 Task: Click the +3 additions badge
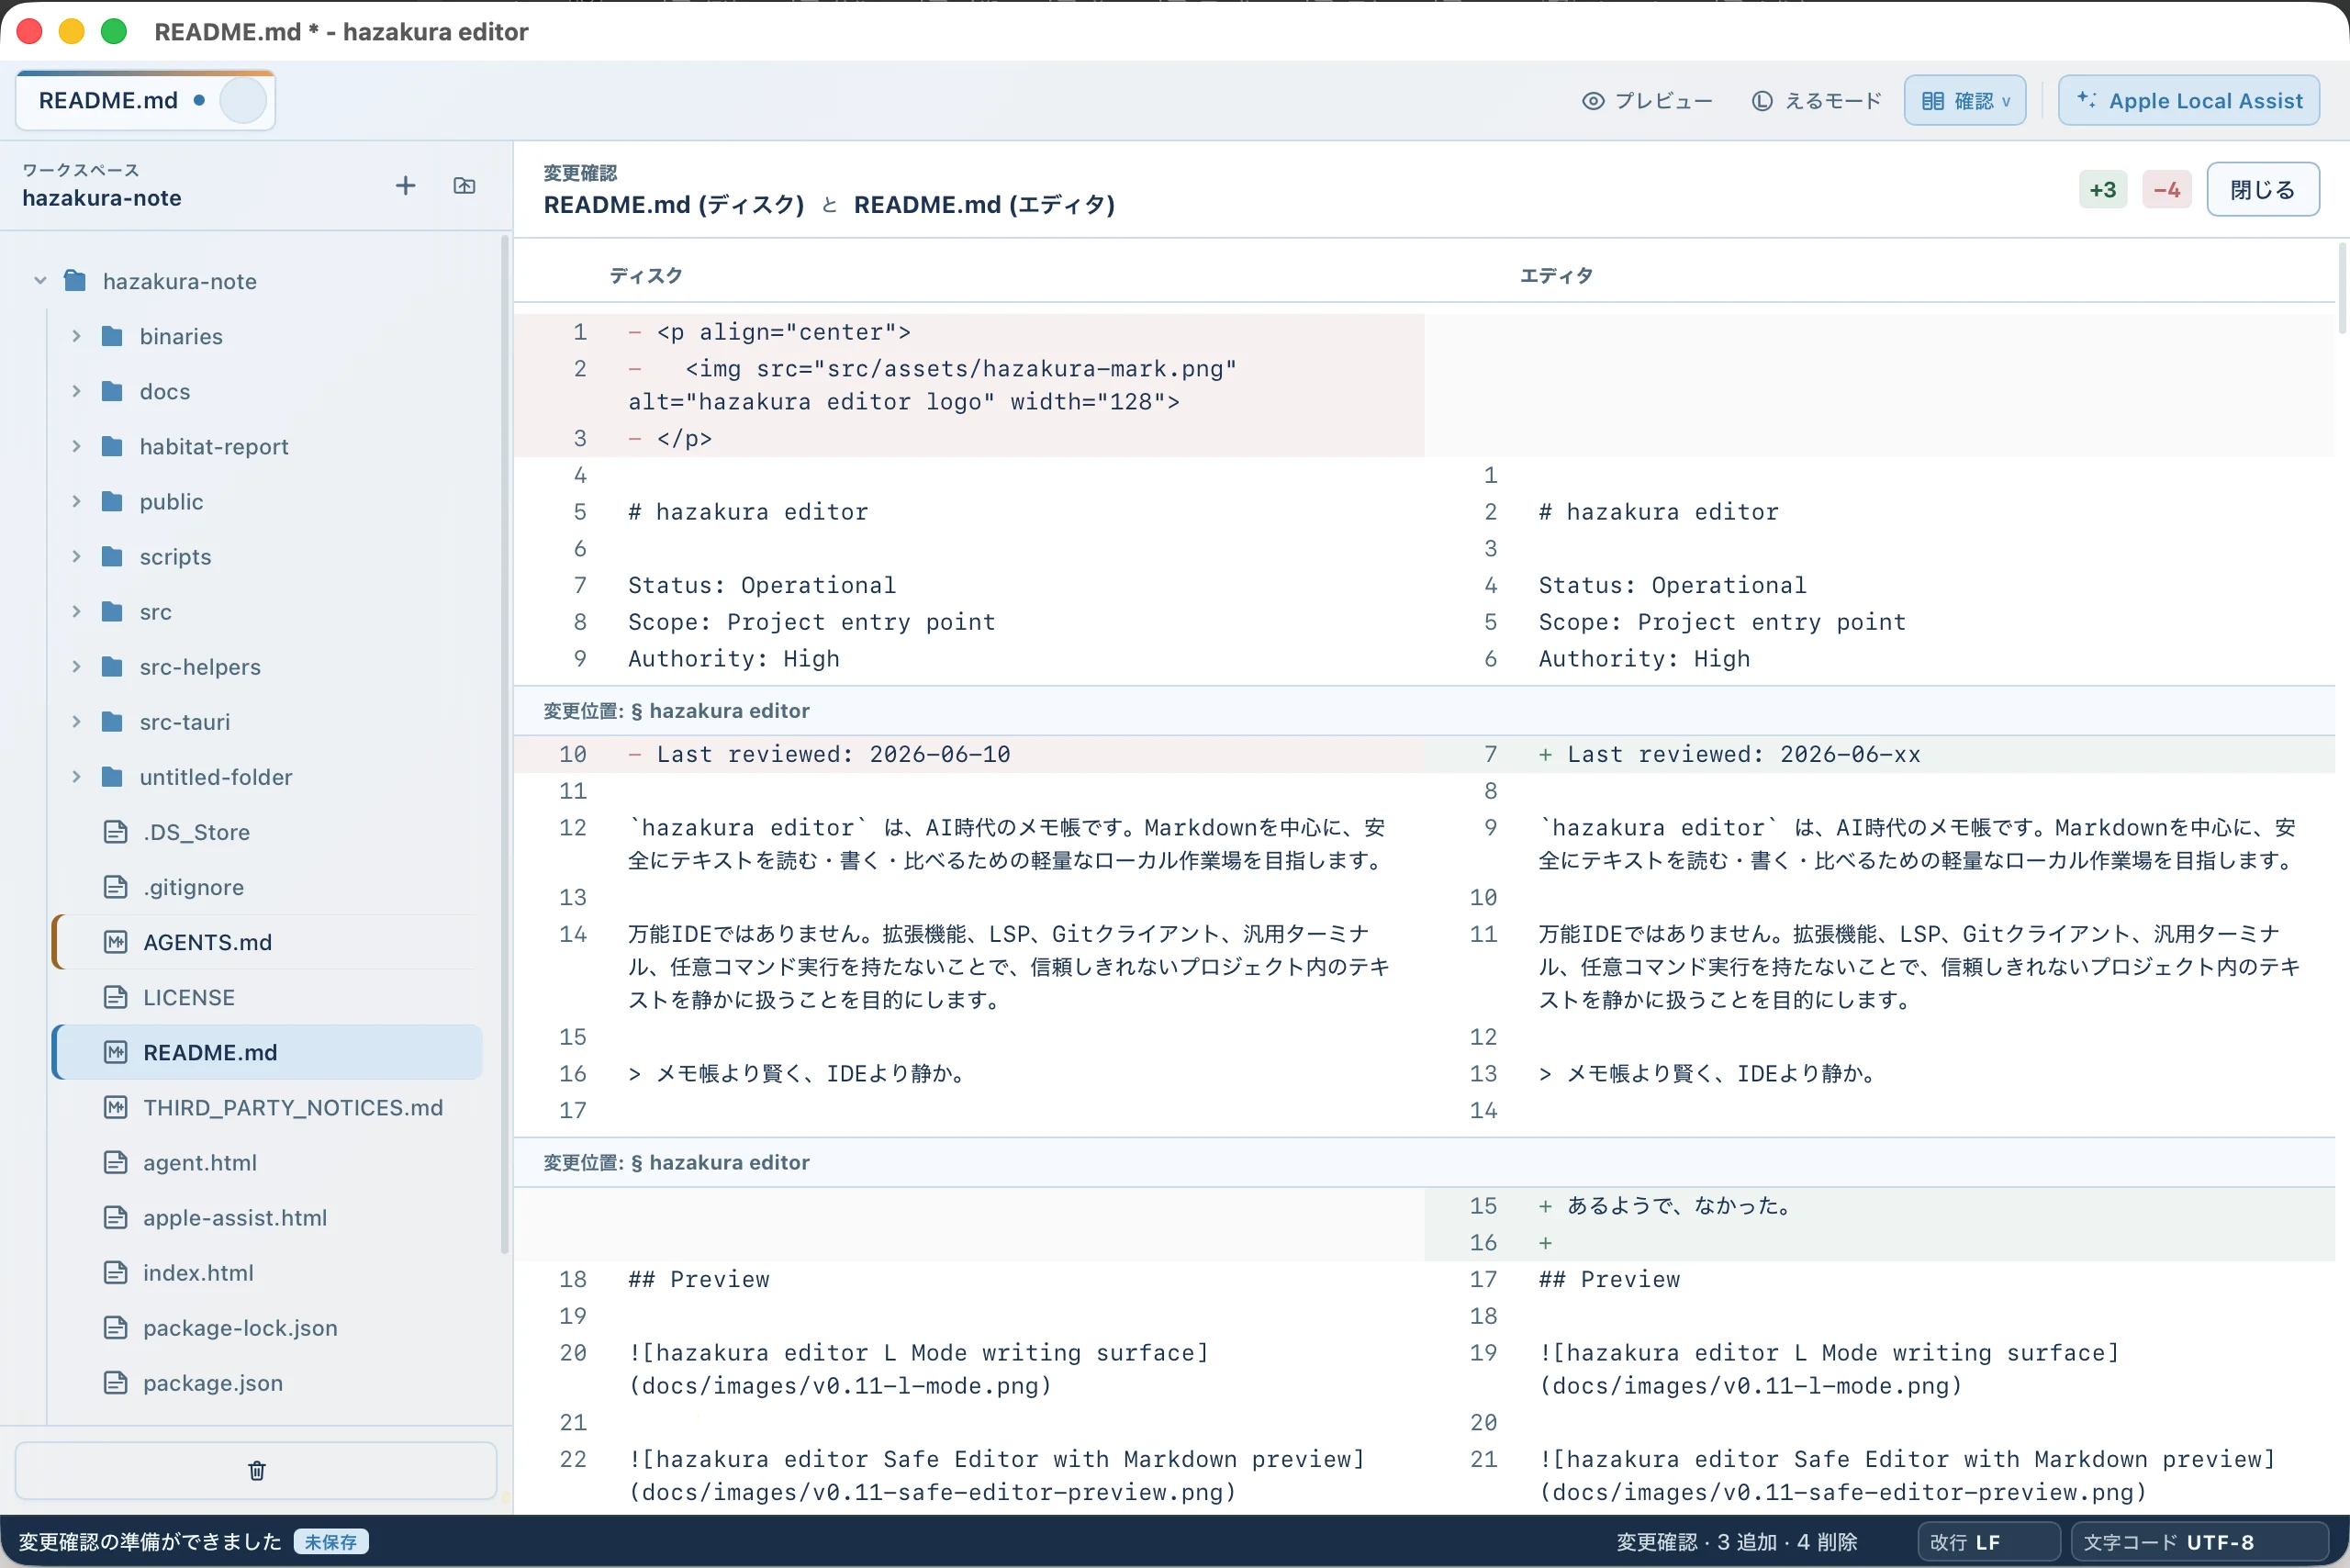click(2102, 190)
